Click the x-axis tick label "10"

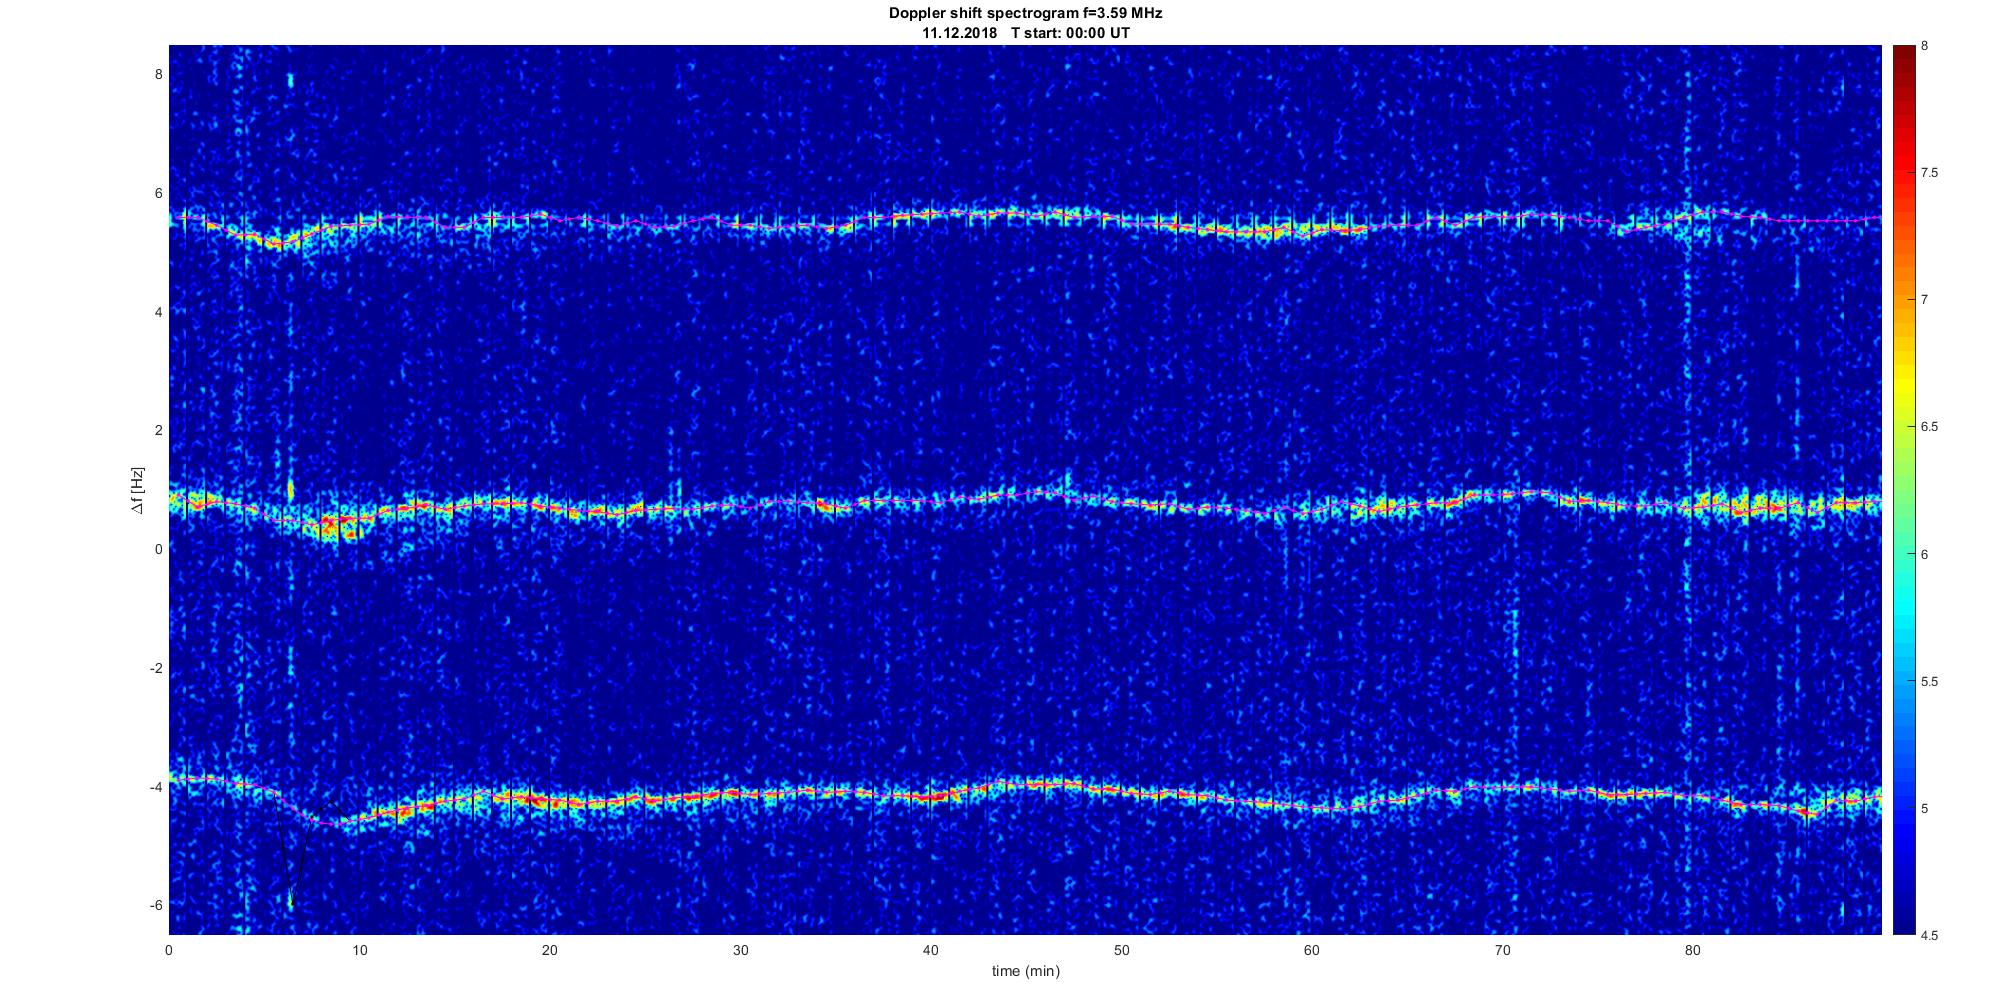pos(360,950)
